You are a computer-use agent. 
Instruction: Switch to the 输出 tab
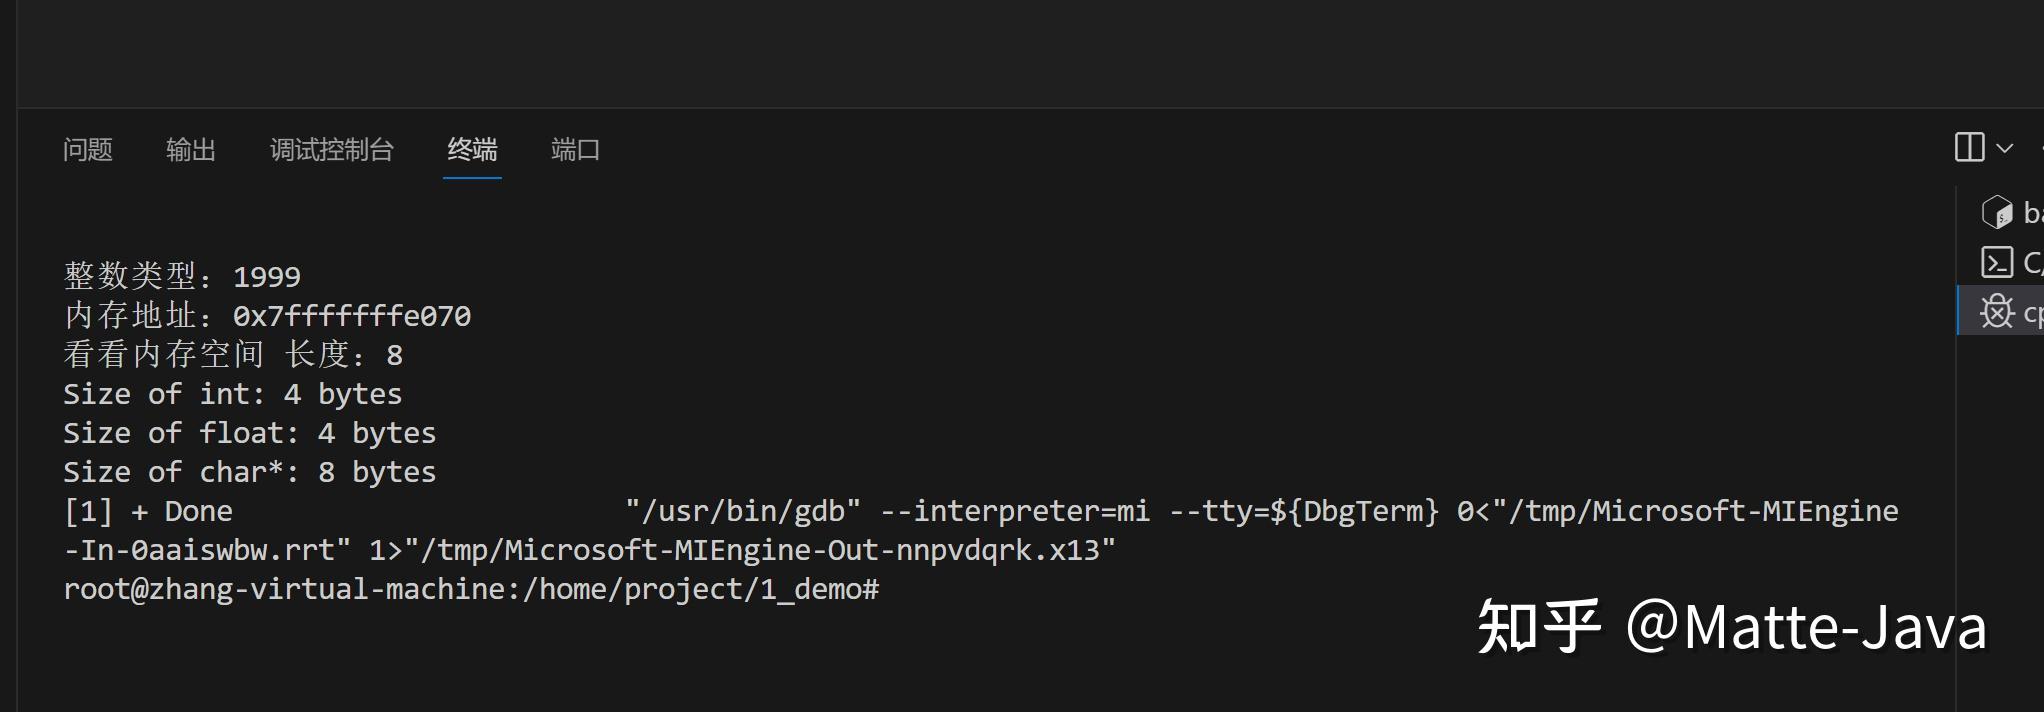[x=191, y=149]
